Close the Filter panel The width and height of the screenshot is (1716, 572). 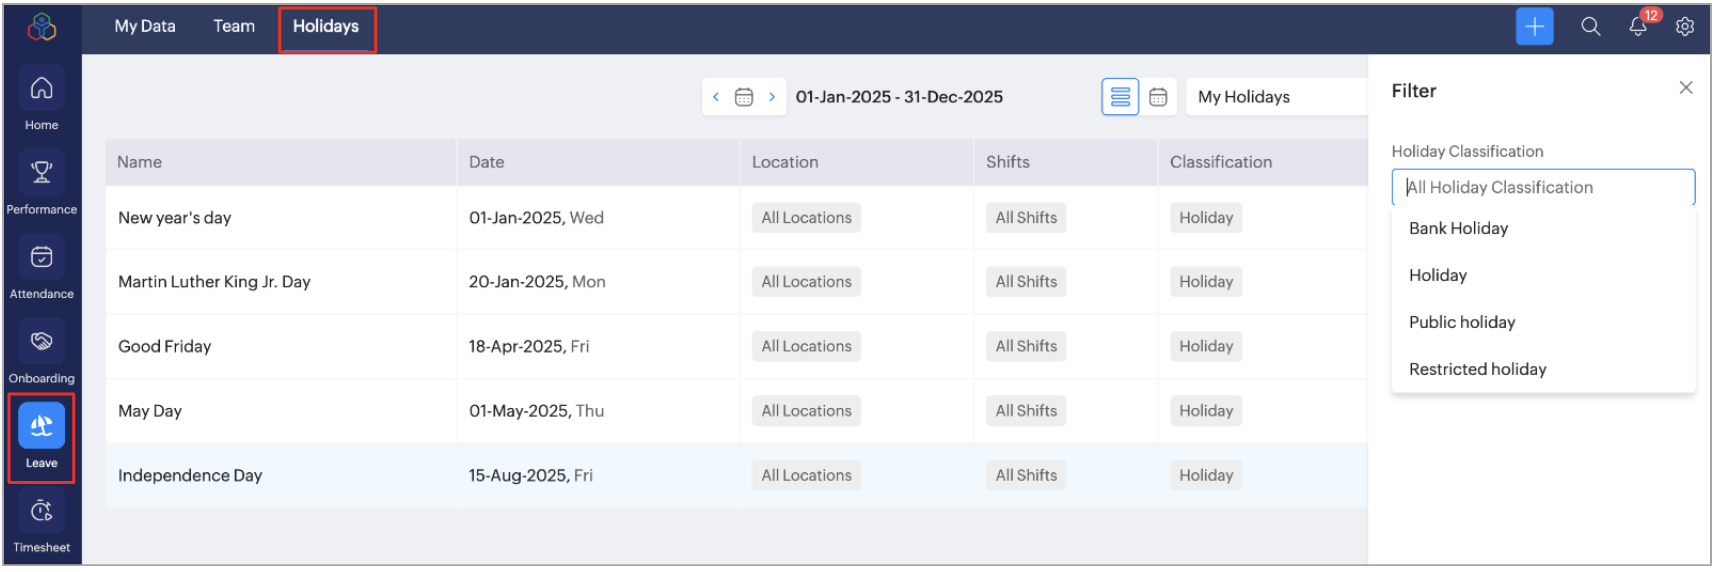[1686, 88]
